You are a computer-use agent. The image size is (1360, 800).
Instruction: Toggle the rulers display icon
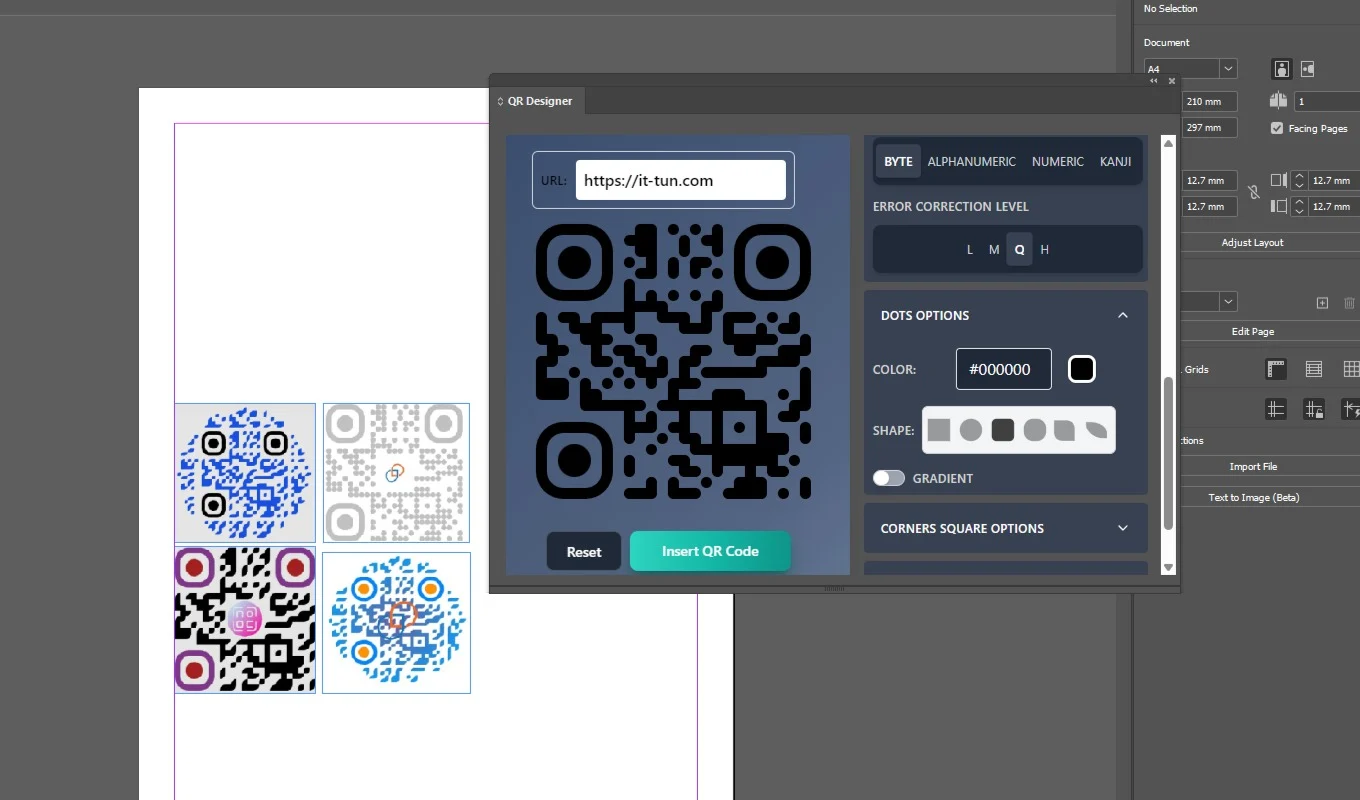[x=1275, y=369]
